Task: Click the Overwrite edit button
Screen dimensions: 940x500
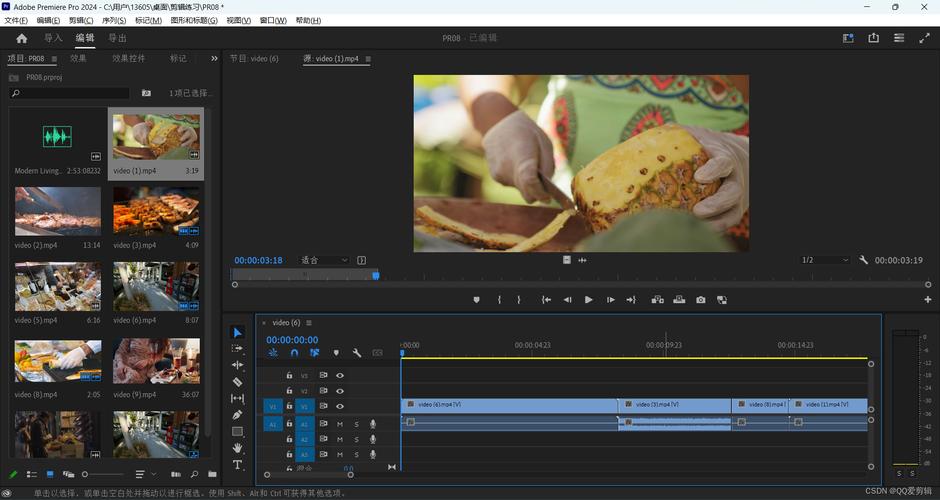Action: point(679,300)
